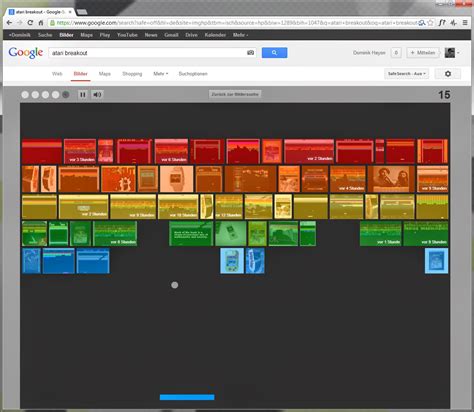
Task: Open Play in the top bar
Action: 105,35
